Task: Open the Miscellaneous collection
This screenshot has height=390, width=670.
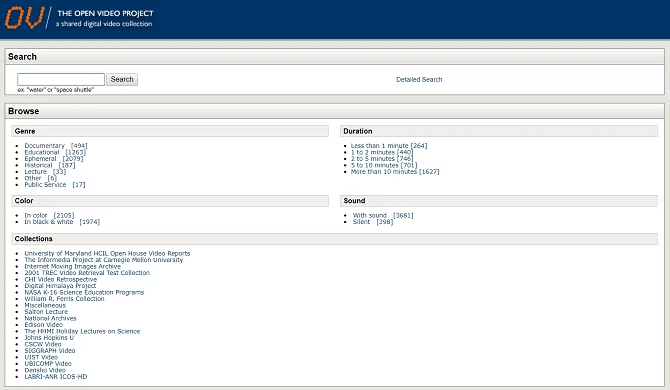Action: click(x=45, y=305)
